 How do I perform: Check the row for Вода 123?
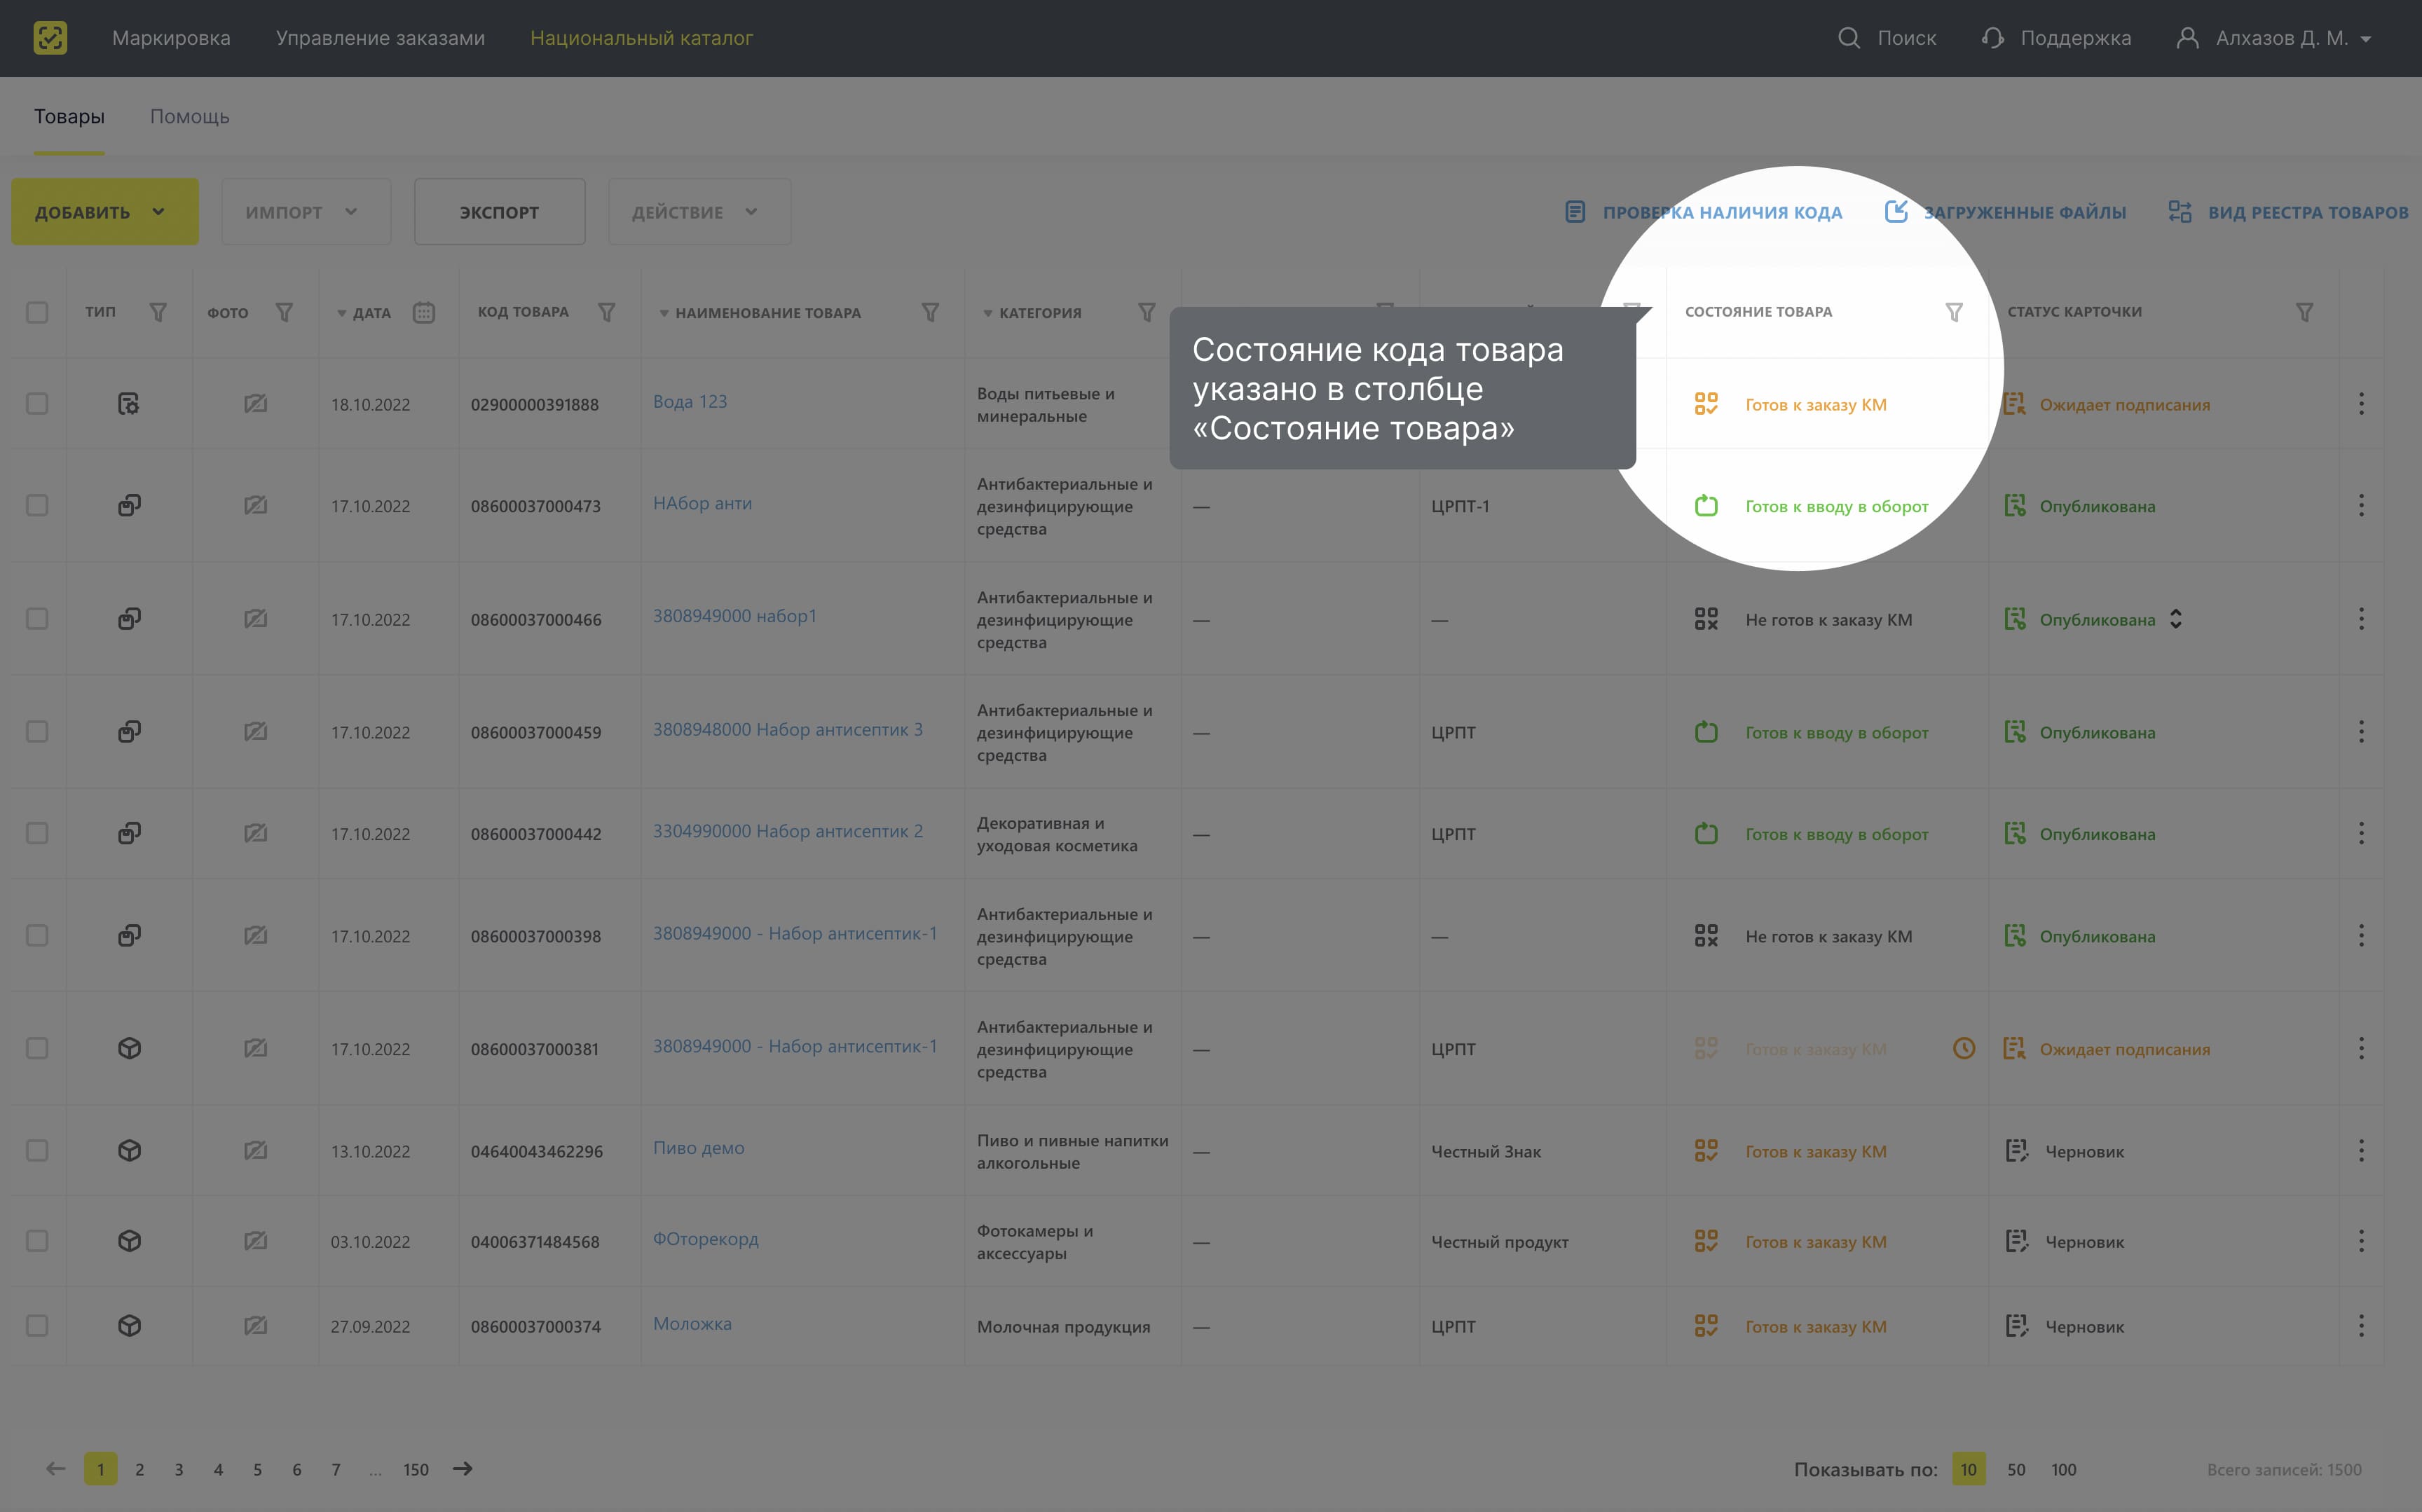tap(37, 404)
